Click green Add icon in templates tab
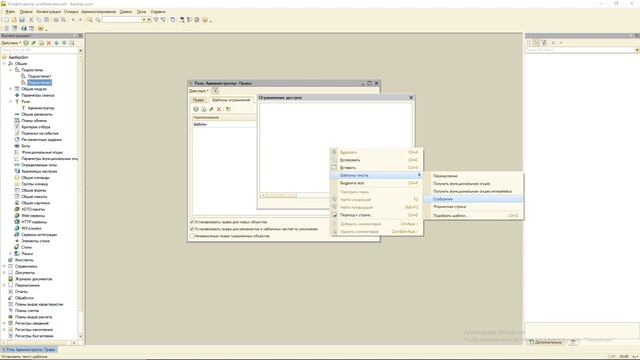 pos(196,109)
